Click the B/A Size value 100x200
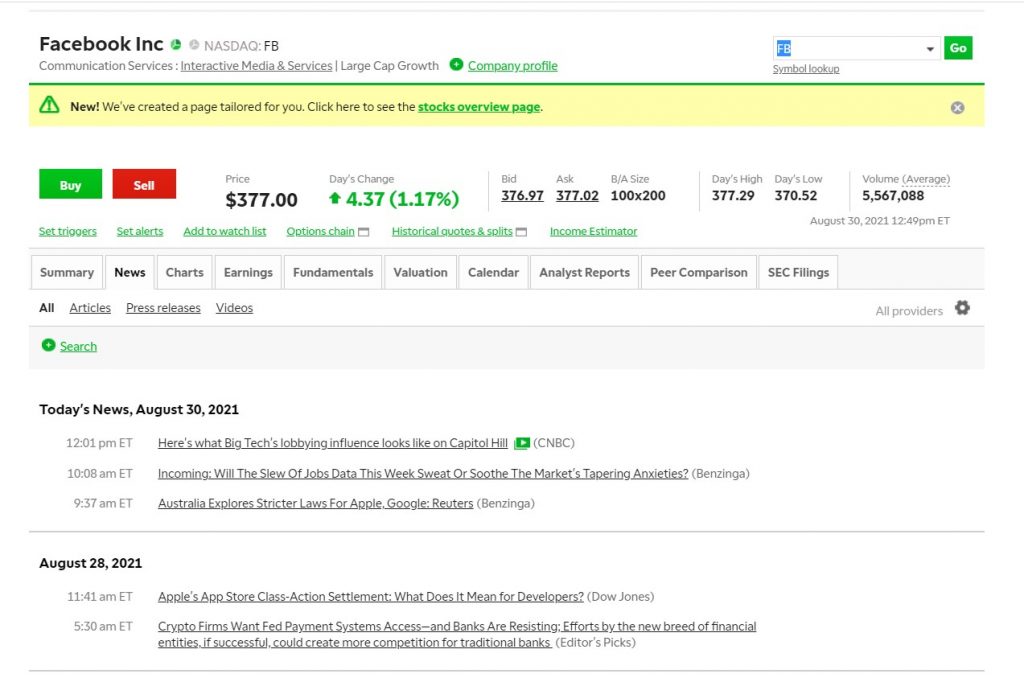 click(x=638, y=195)
